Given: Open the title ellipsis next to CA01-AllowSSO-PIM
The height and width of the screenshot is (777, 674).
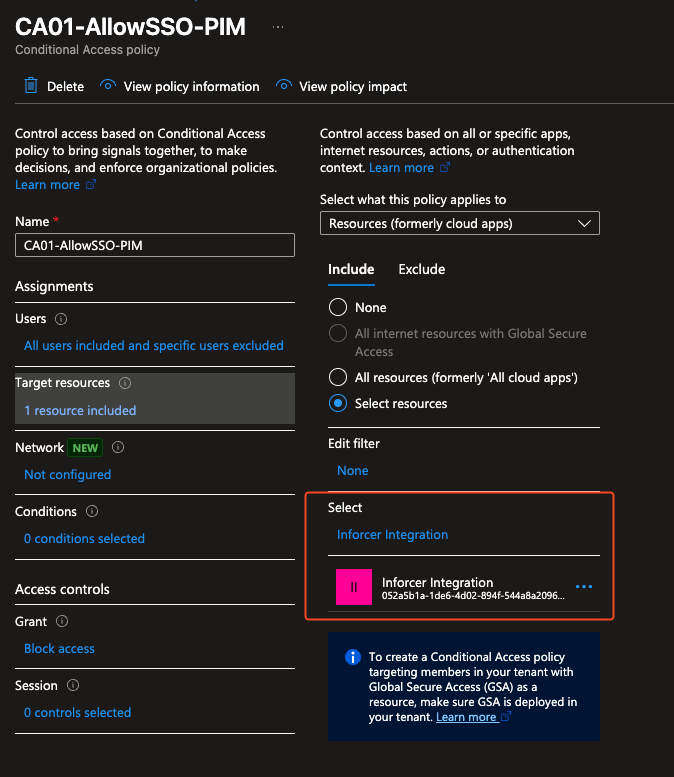Looking at the screenshot, I should coord(278,26).
